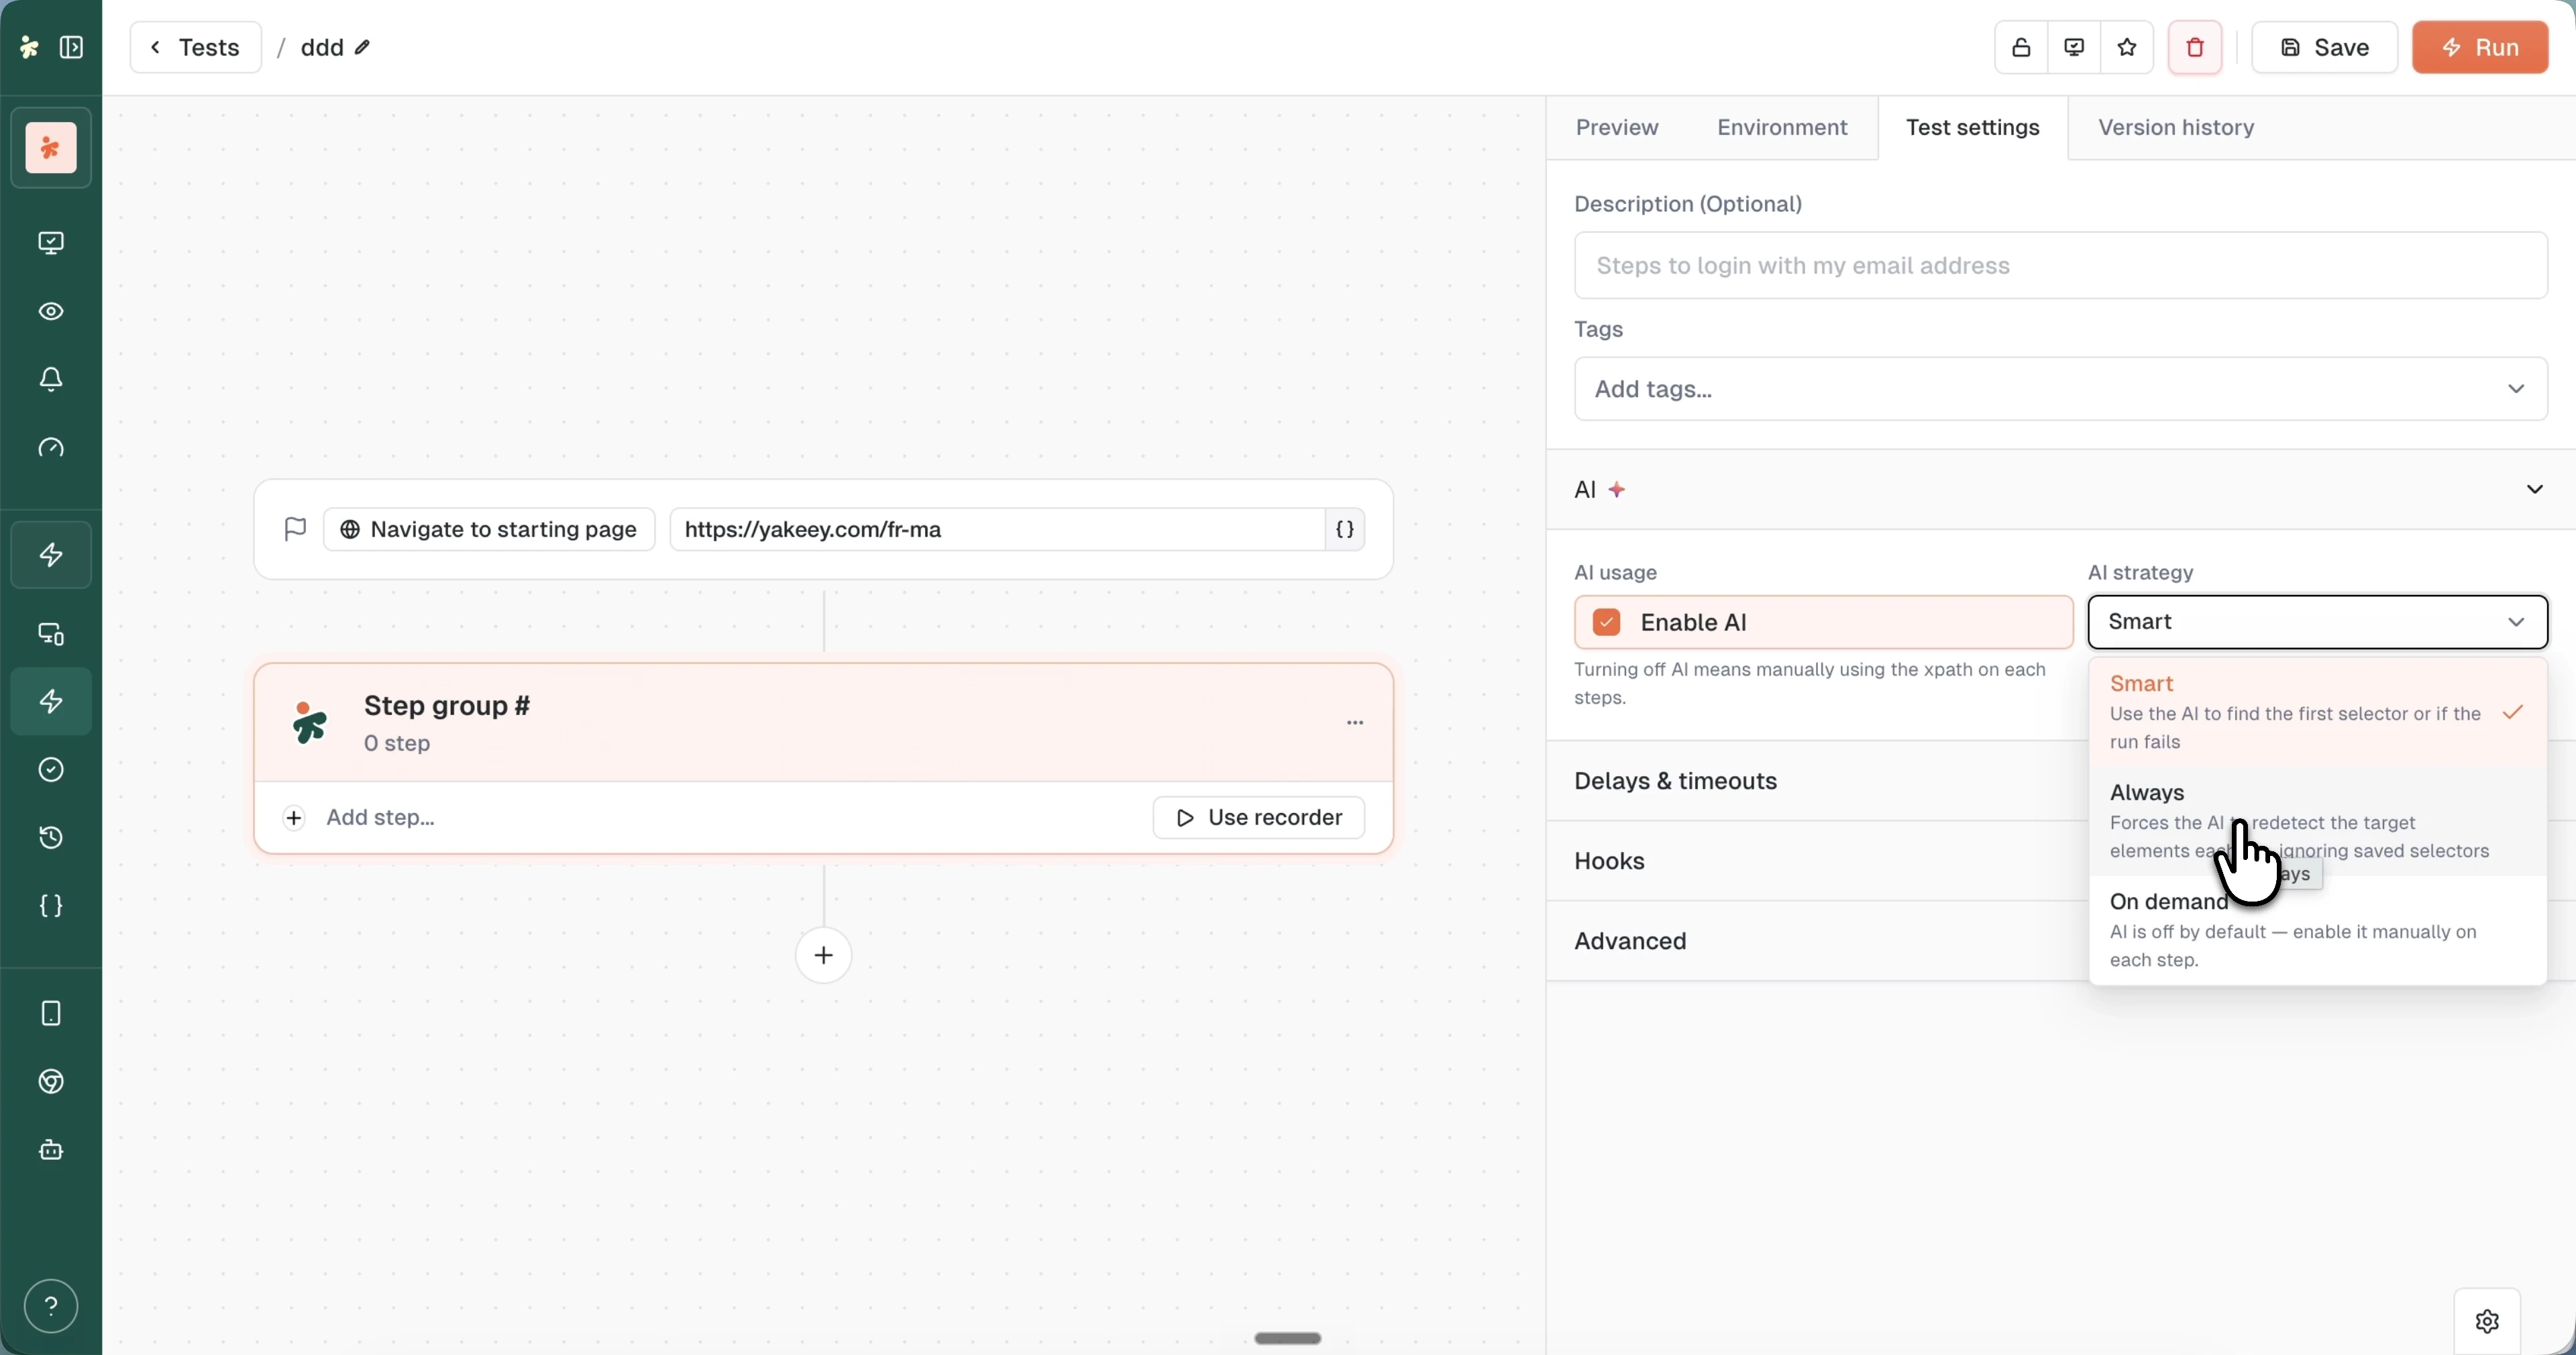Select the Smart strategy option

coord(2317,712)
